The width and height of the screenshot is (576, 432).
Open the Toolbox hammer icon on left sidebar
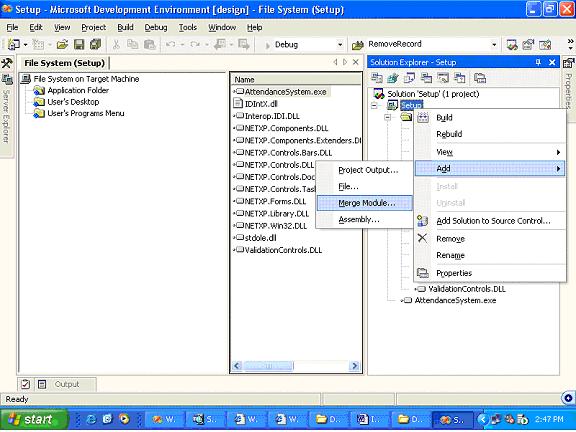click(x=7, y=63)
